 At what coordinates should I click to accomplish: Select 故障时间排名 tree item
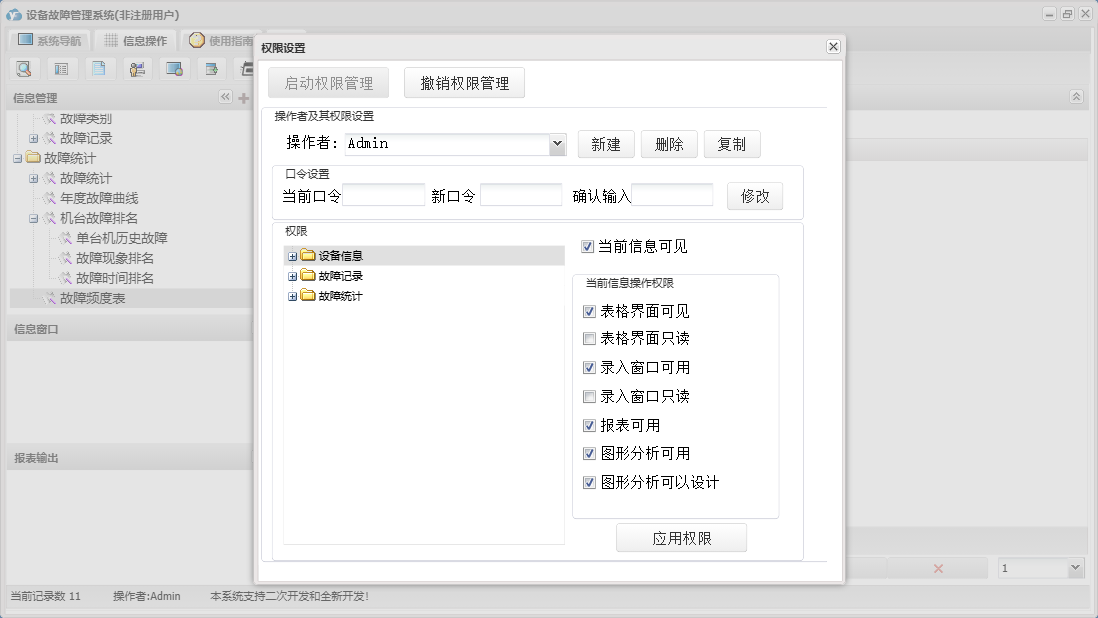115,279
